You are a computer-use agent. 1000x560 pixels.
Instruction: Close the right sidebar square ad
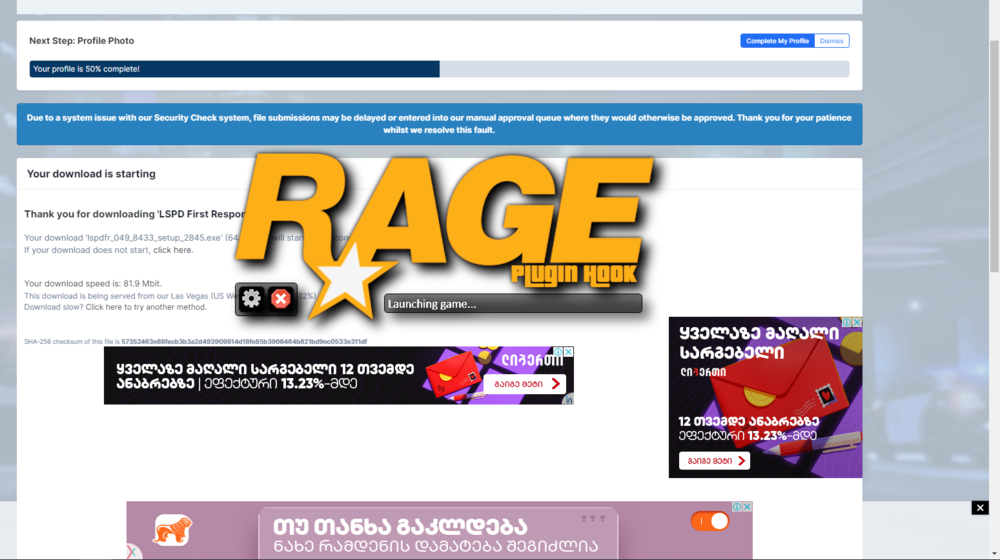[x=857, y=322]
